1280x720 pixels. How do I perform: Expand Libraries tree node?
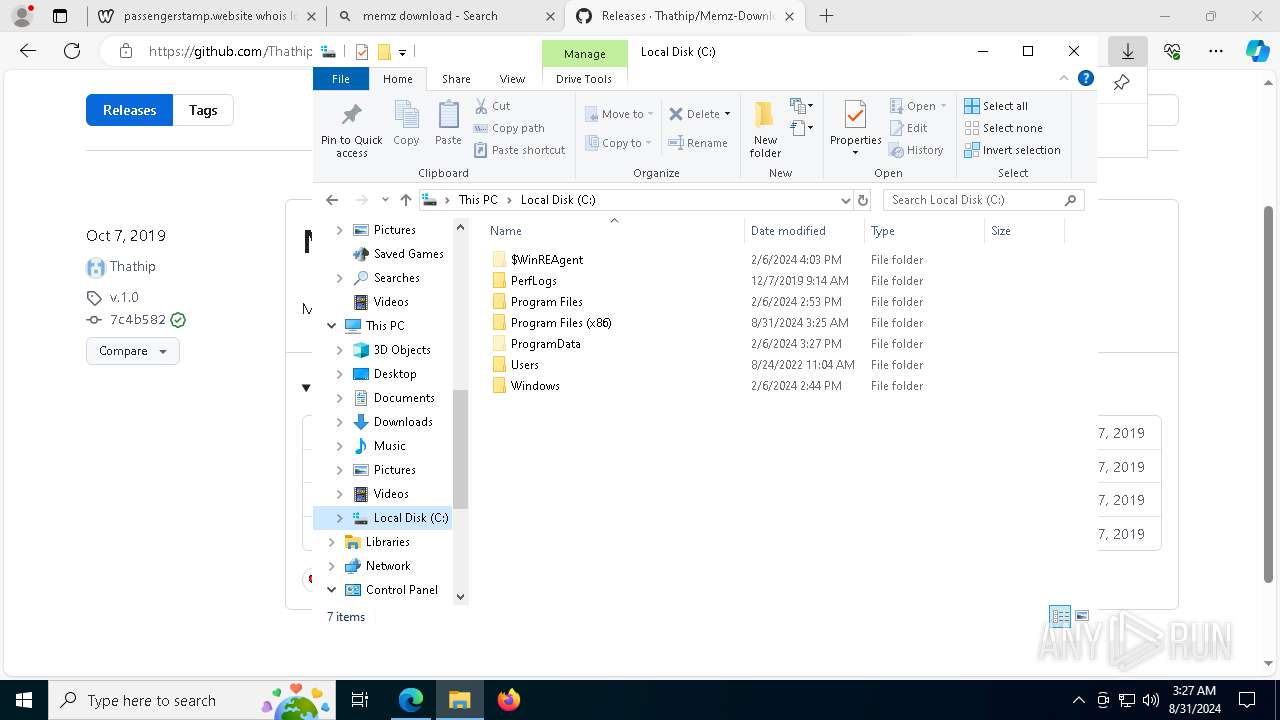click(x=331, y=542)
